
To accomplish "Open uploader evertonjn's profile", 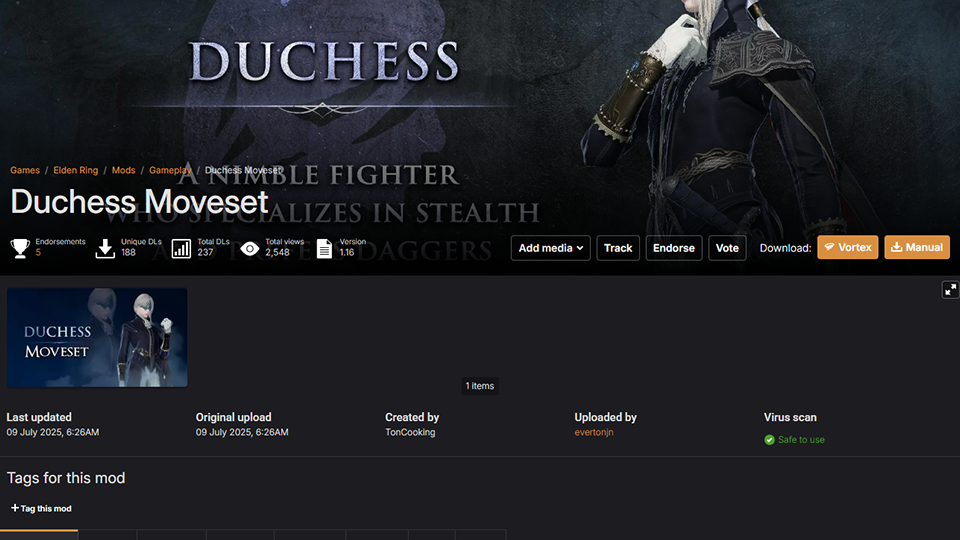I will [x=594, y=432].
